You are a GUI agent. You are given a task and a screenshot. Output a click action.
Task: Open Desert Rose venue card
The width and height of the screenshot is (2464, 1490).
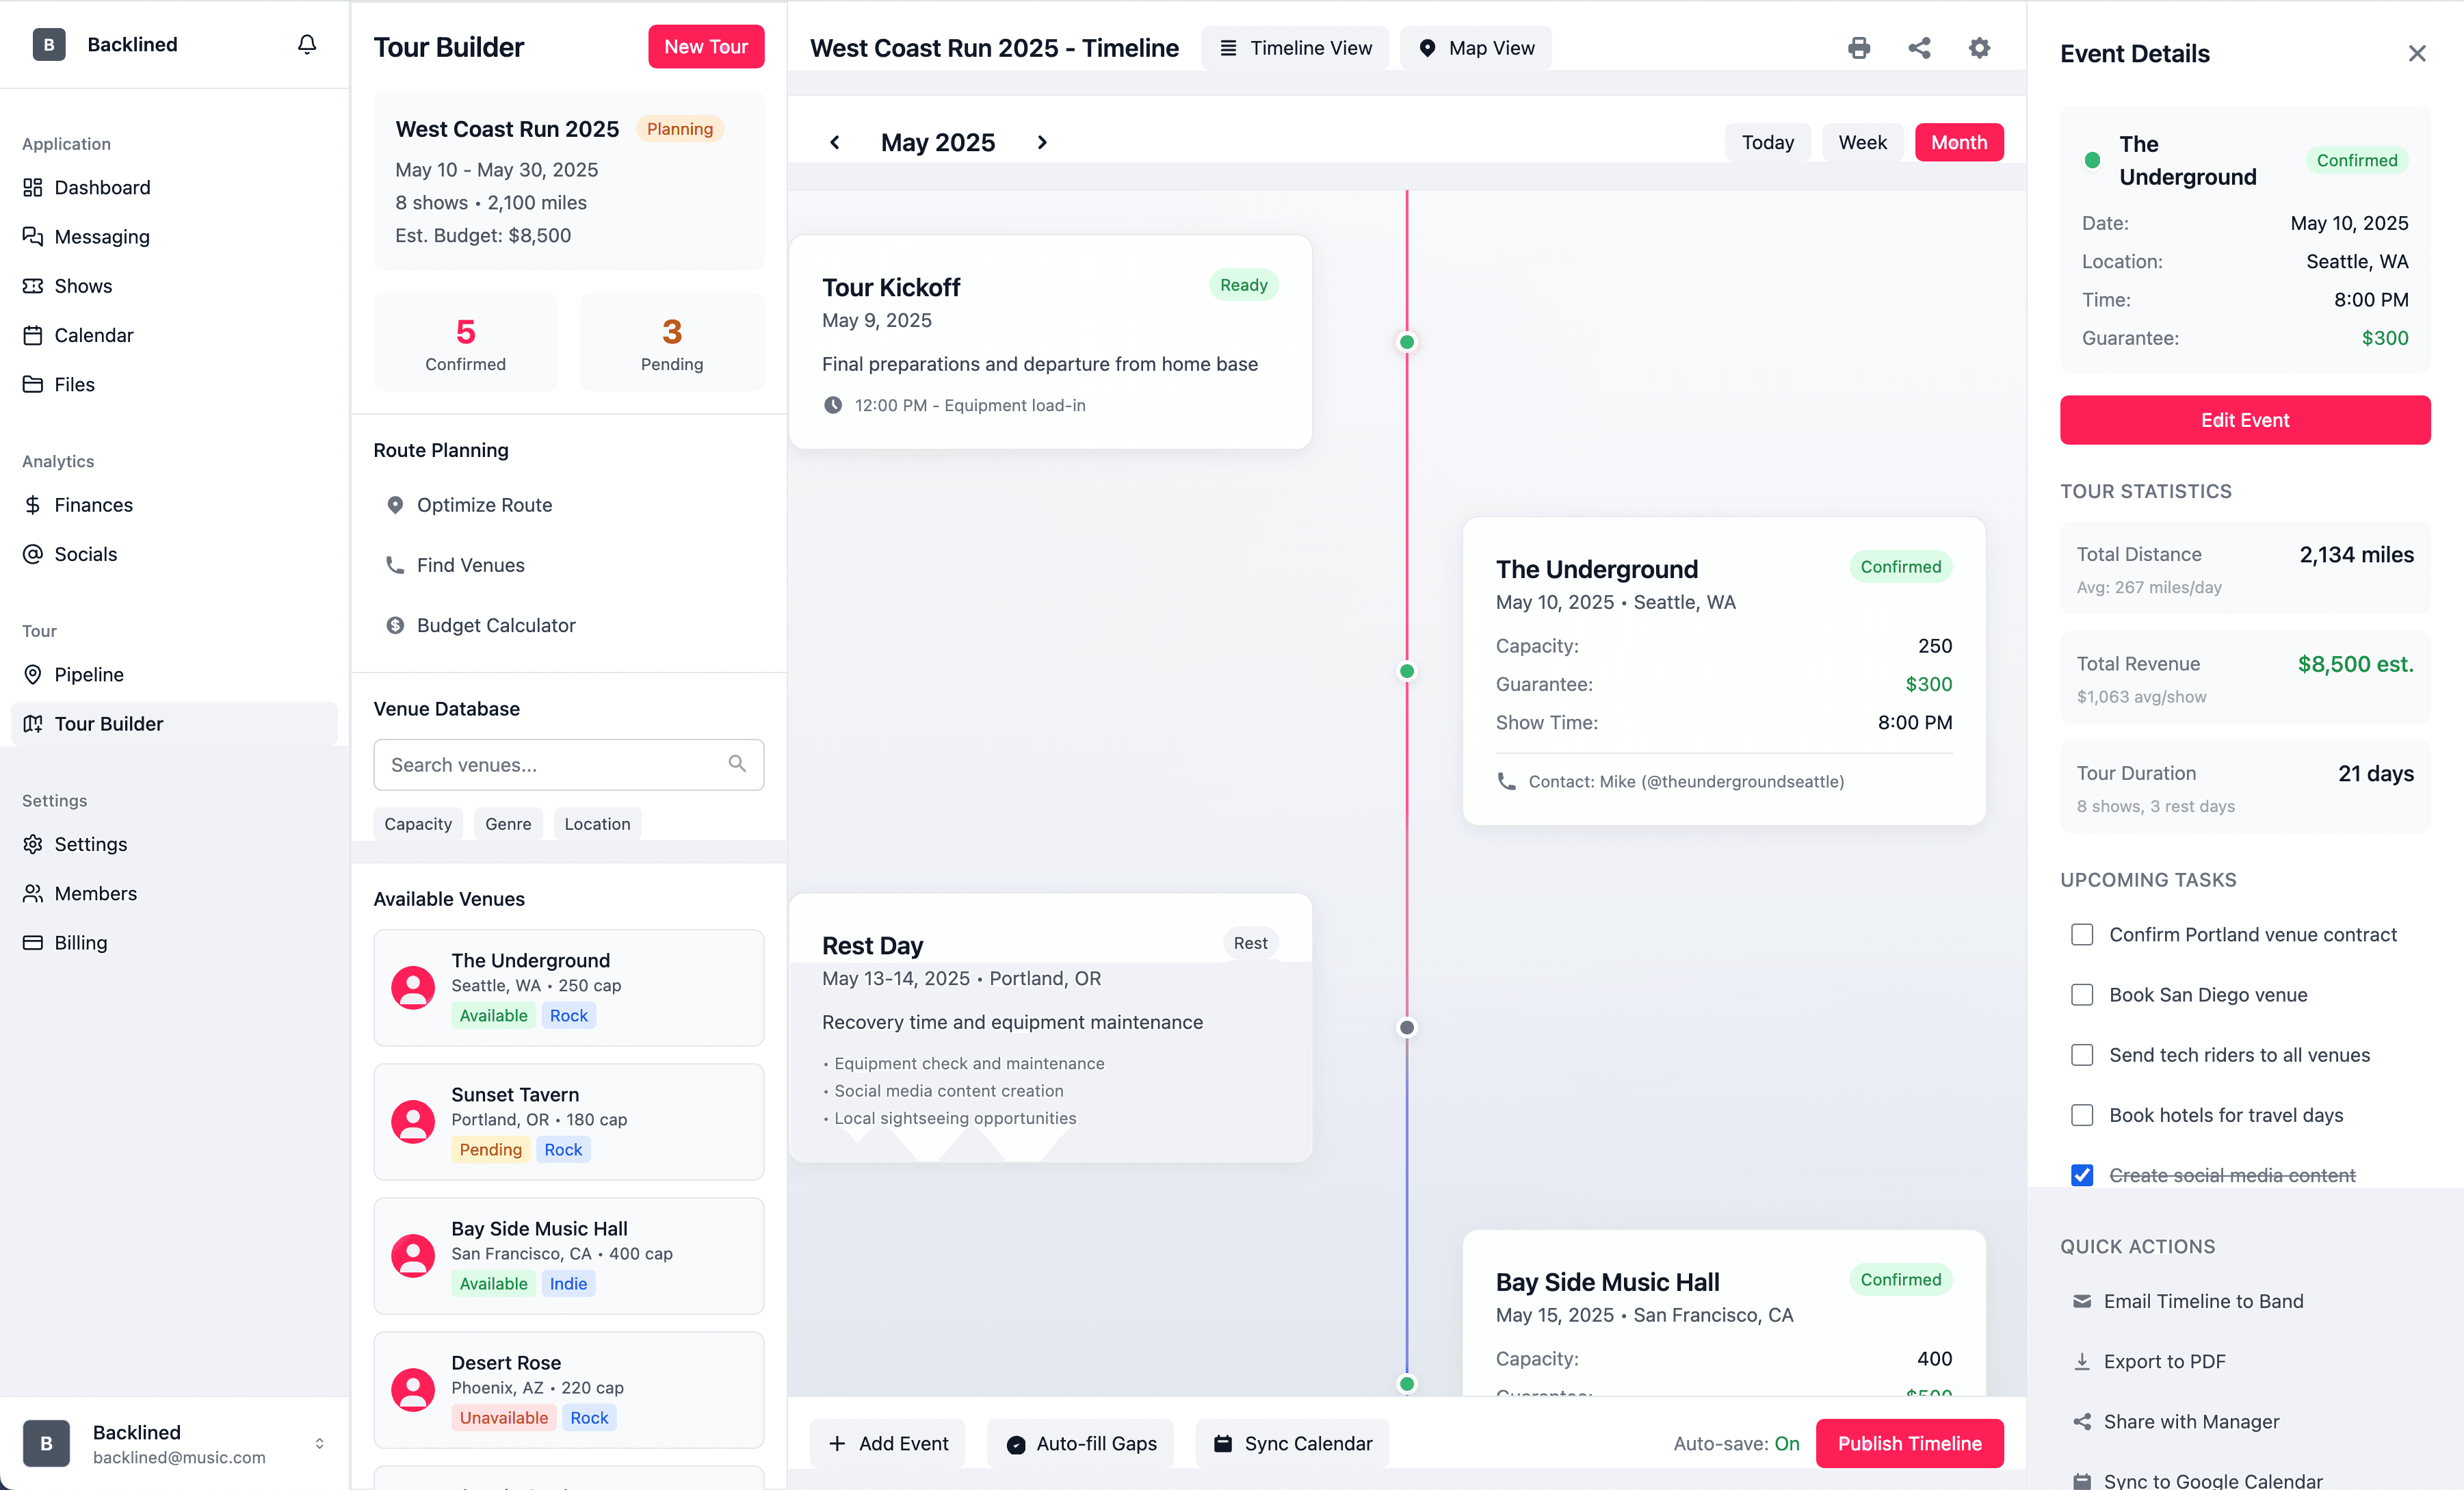click(x=568, y=1389)
